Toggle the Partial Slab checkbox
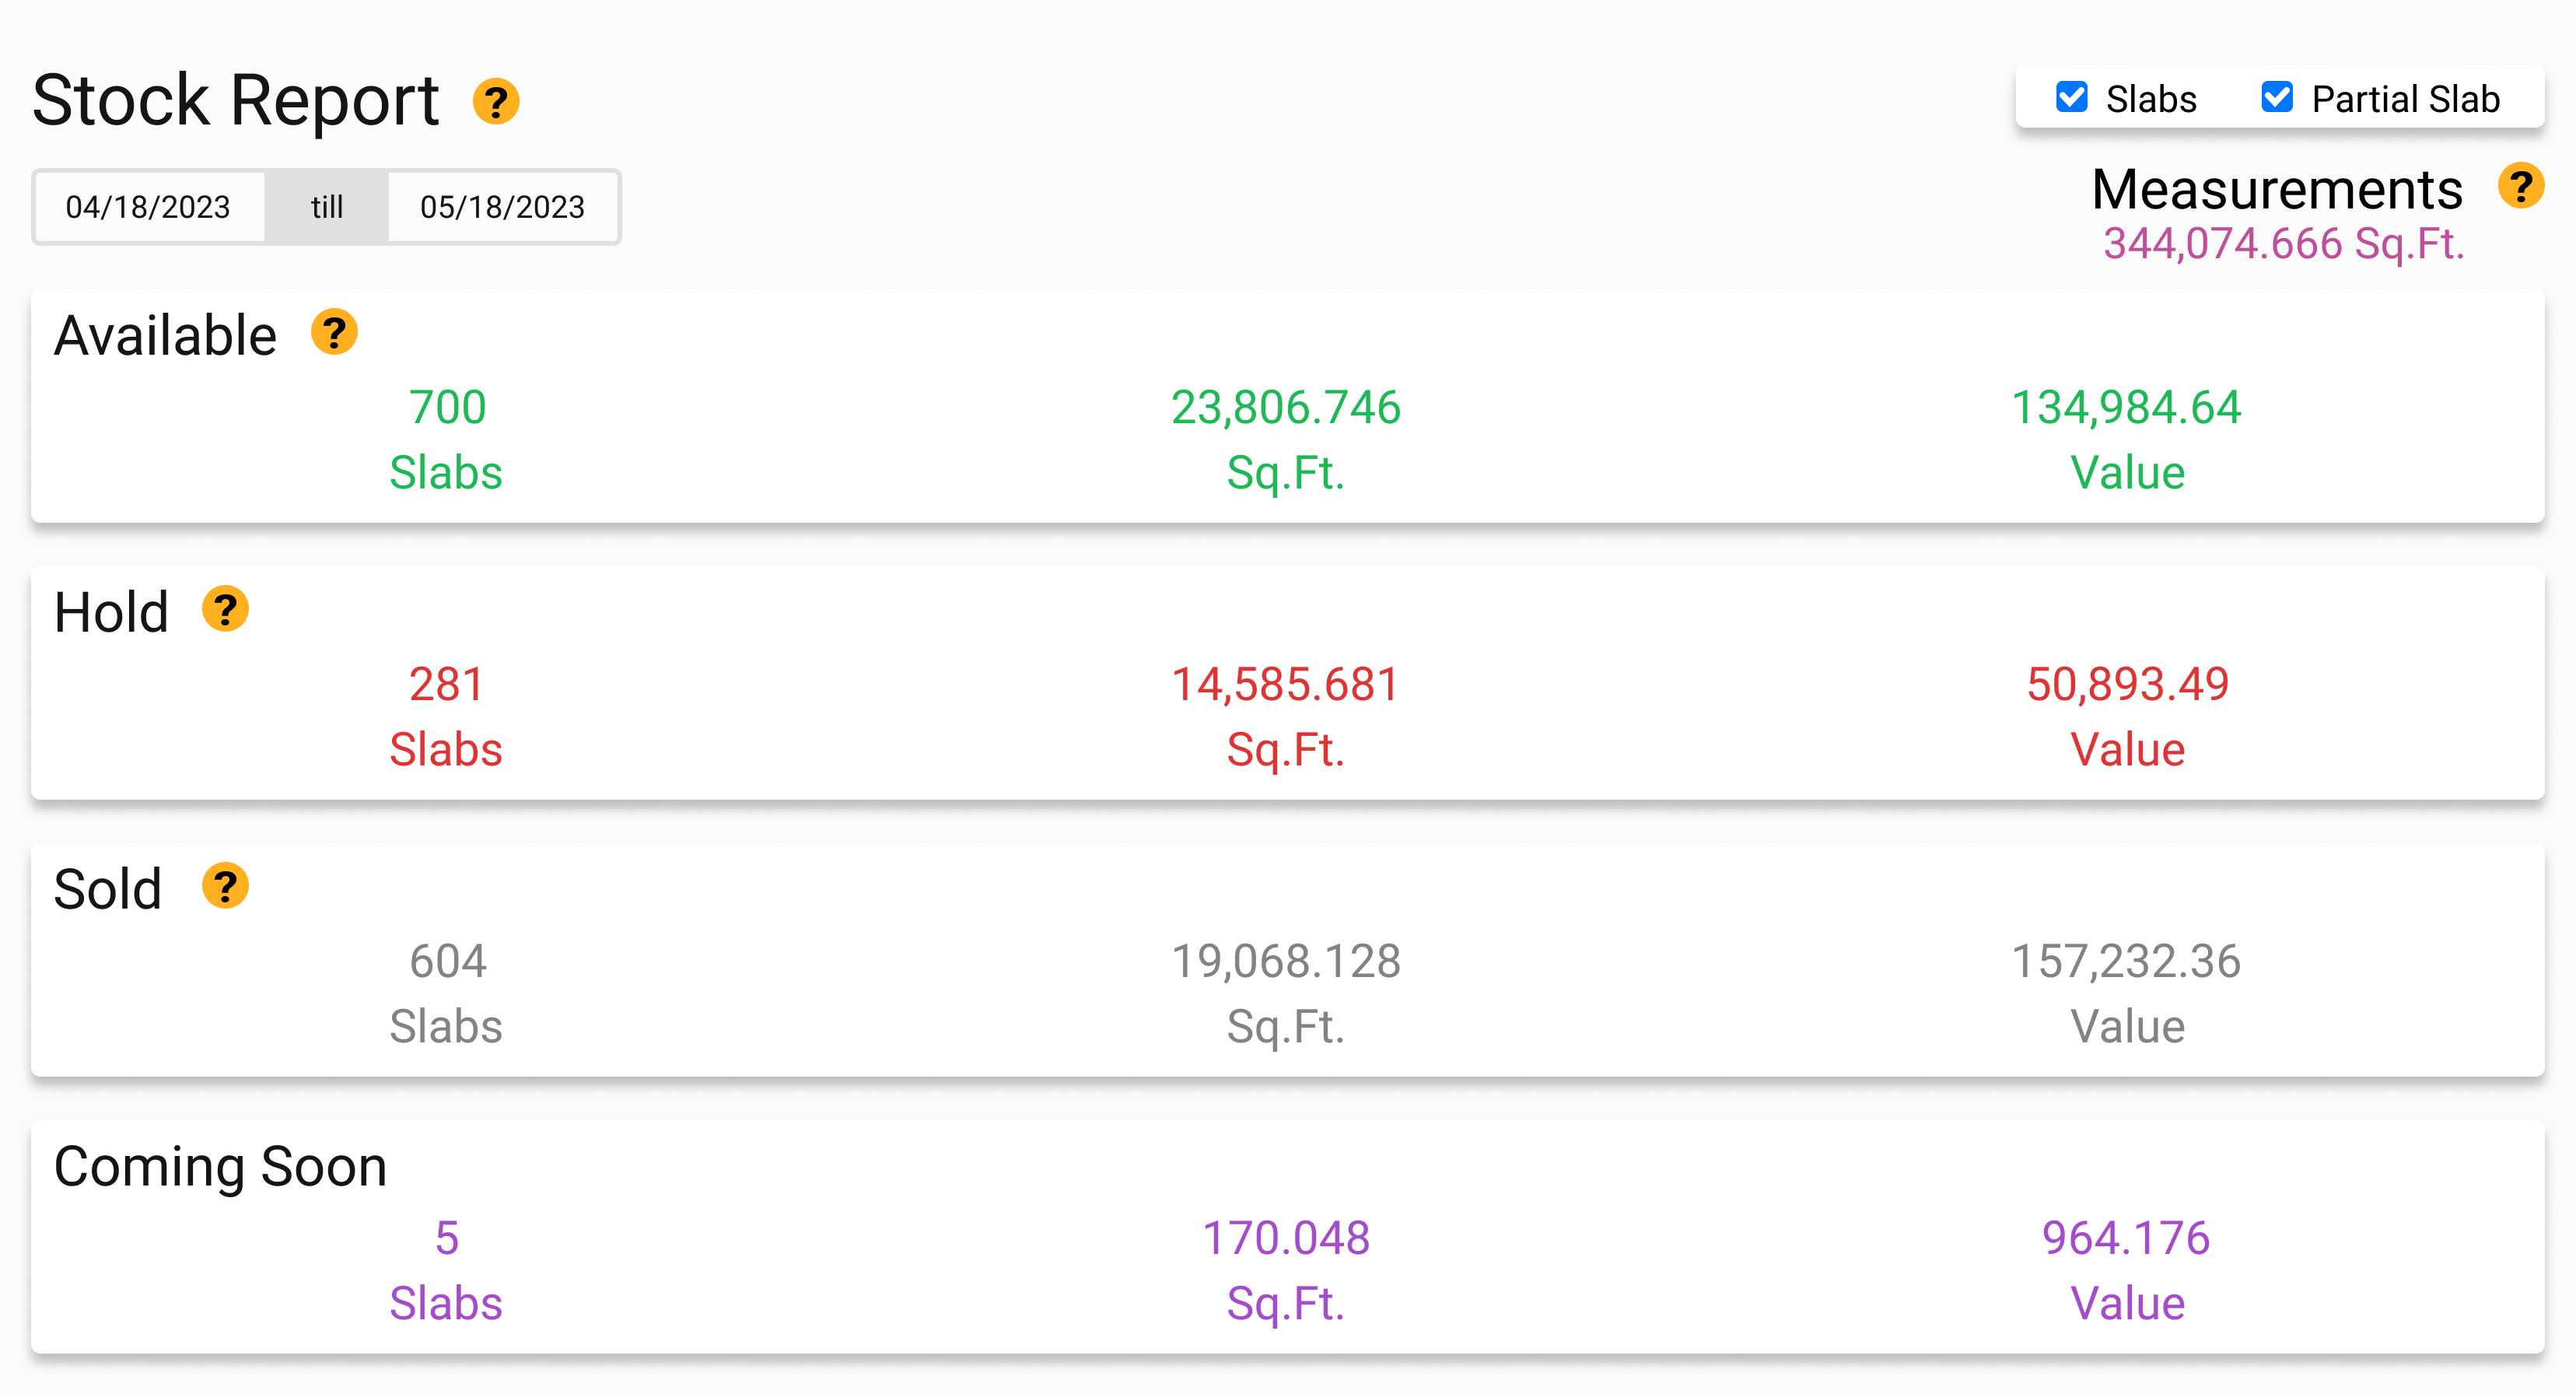The height and width of the screenshot is (1394, 2576). coord(2277,98)
